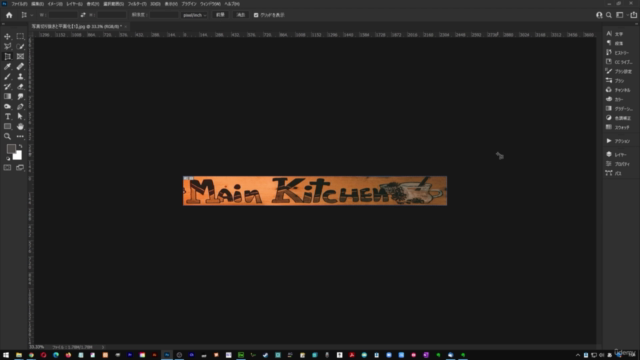Open the 編集 (Edit) menu
Image resolution: width=640 pixels, height=360 pixels.
pos(38,4)
